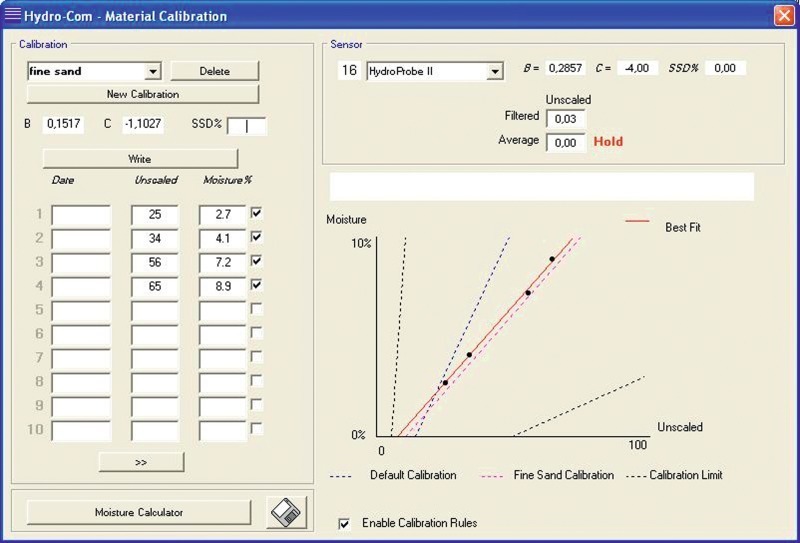The width and height of the screenshot is (800, 543).
Task: Disable the Enable Calibration Rules checkbox
Action: 345,523
